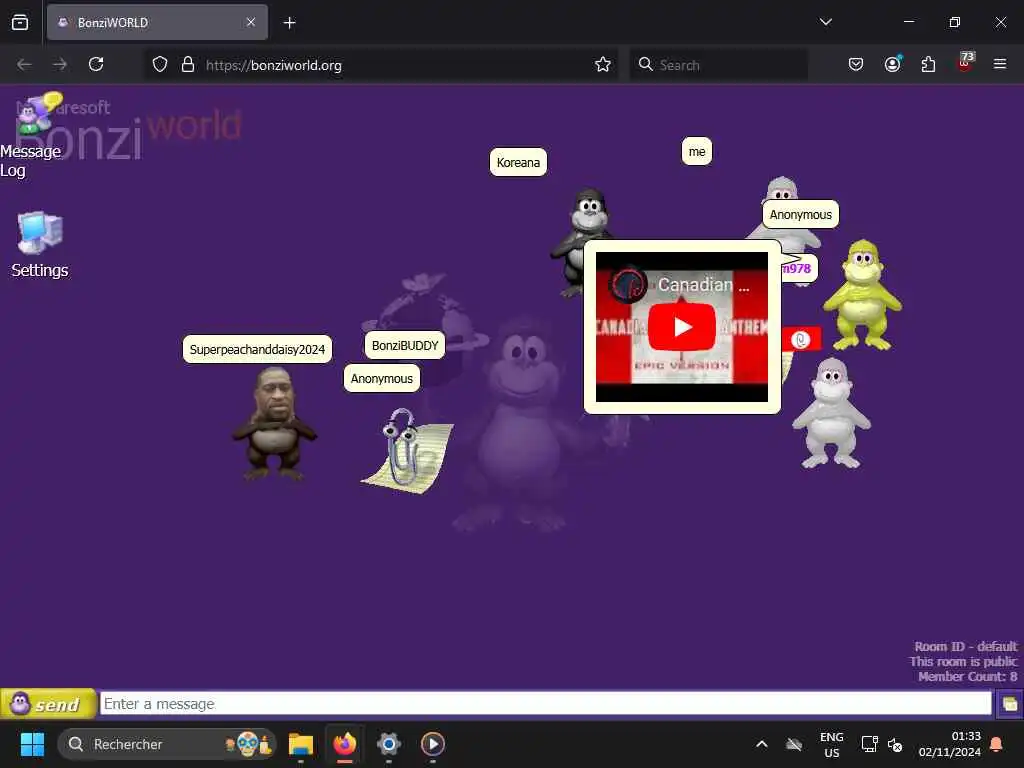
Task: Click the Anonymous tag above Clippy
Action: pos(381,379)
